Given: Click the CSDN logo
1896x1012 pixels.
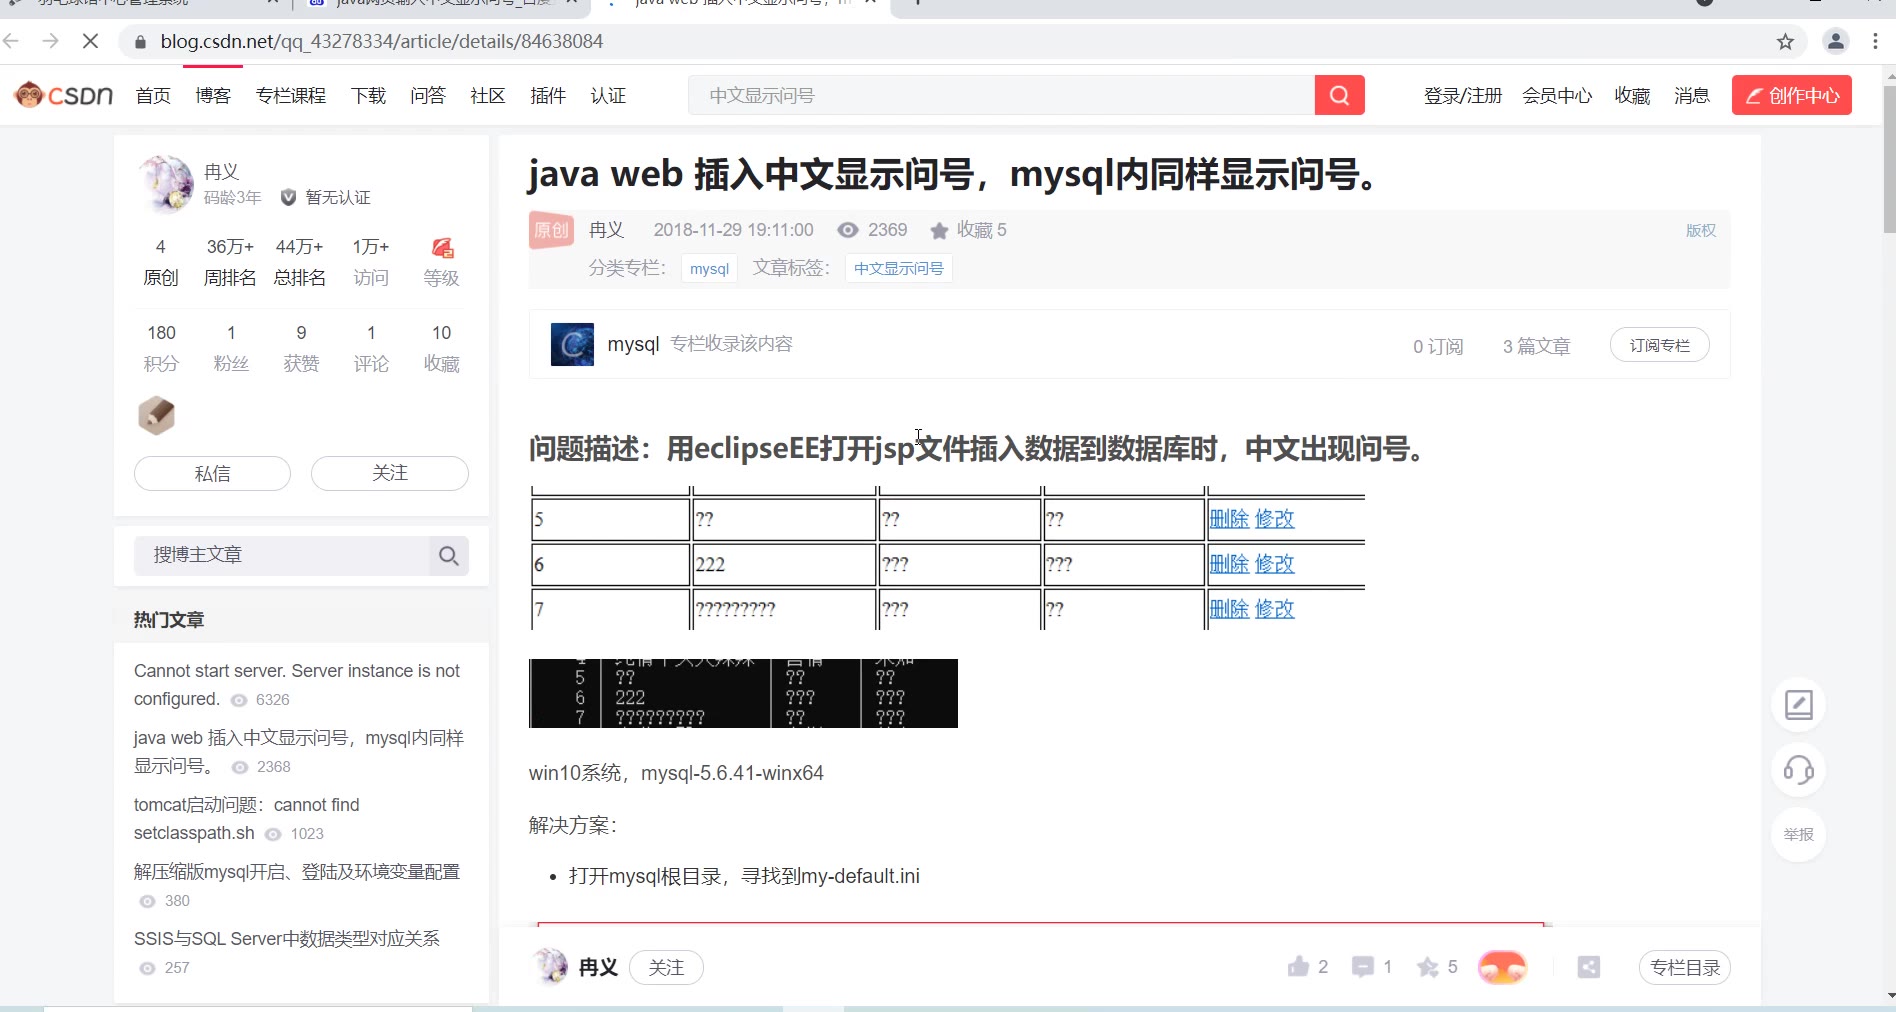Looking at the screenshot, I should coord(64,95).
